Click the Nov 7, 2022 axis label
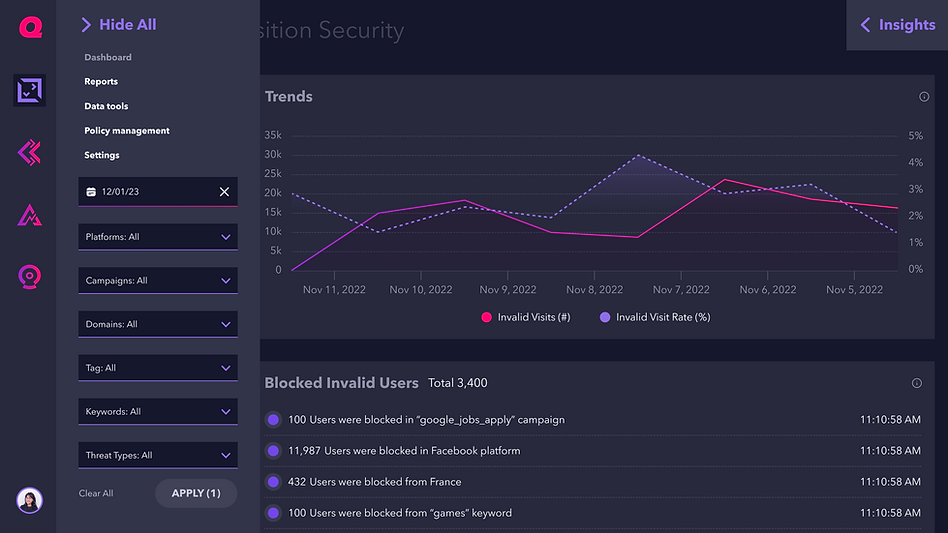Viewport: 948px width, 533px height. 681,289
